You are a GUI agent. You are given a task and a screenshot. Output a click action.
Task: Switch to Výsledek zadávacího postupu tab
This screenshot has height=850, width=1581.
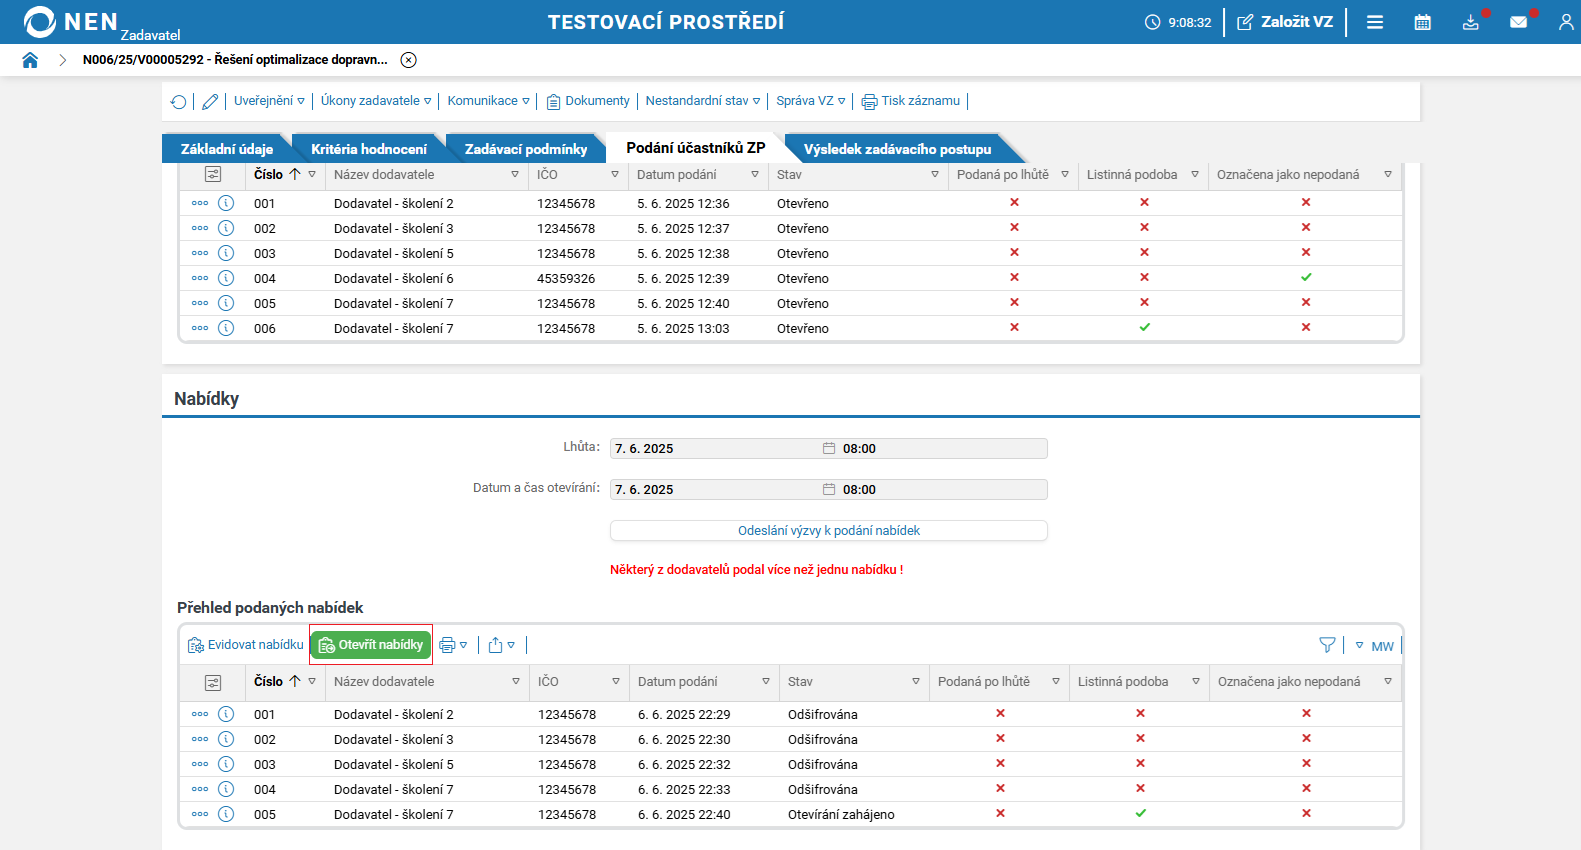898,149
